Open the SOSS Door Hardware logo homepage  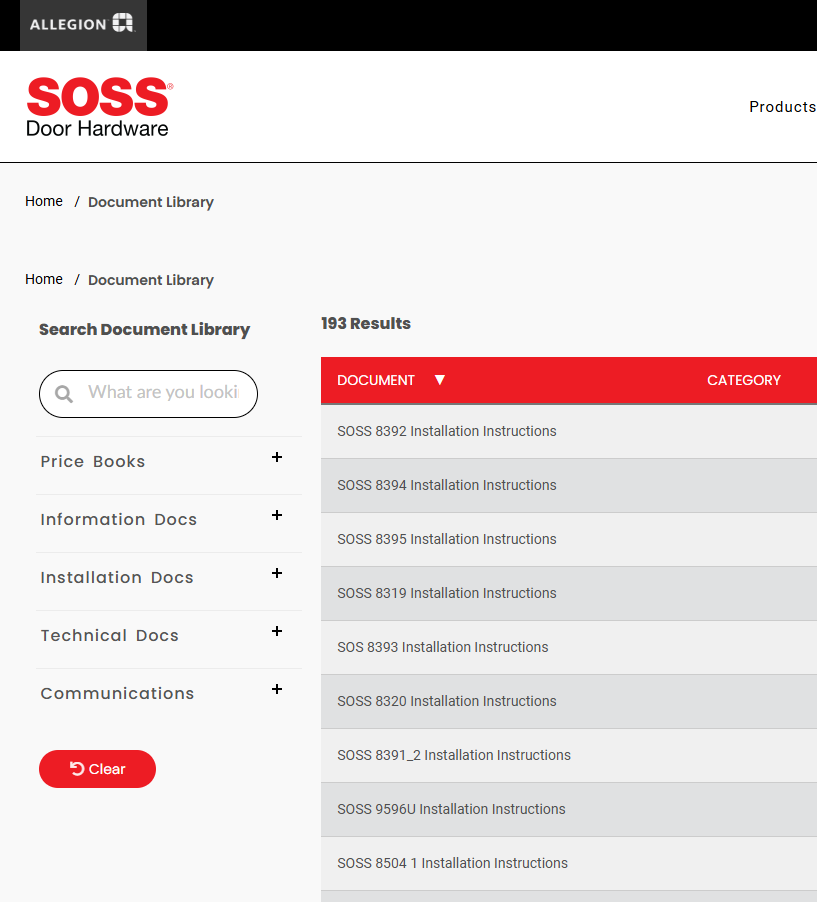99,107
